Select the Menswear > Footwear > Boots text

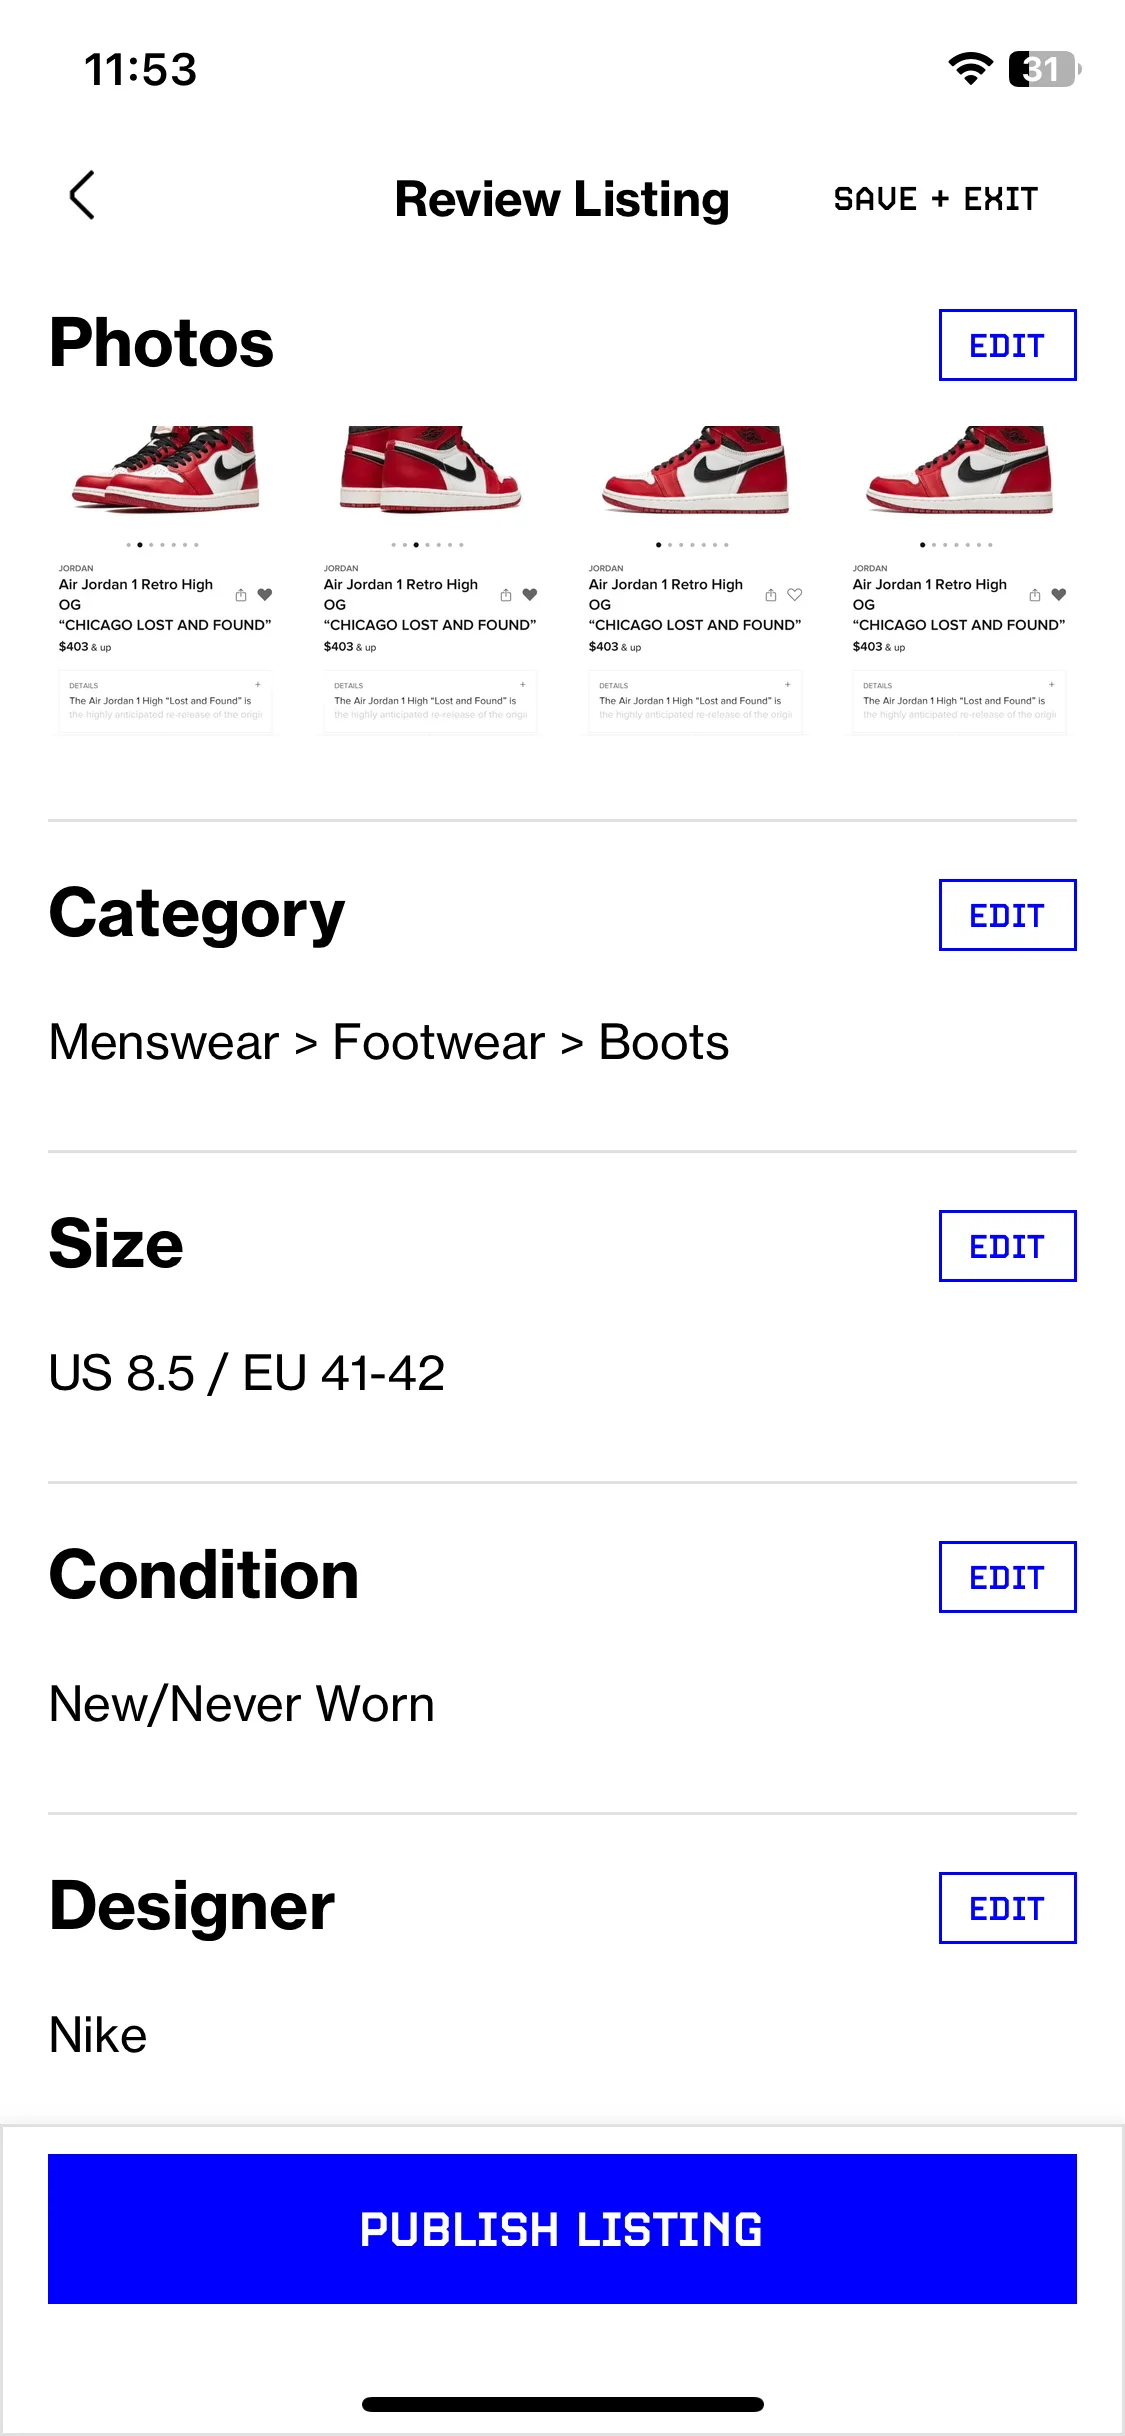(389, 1042)
